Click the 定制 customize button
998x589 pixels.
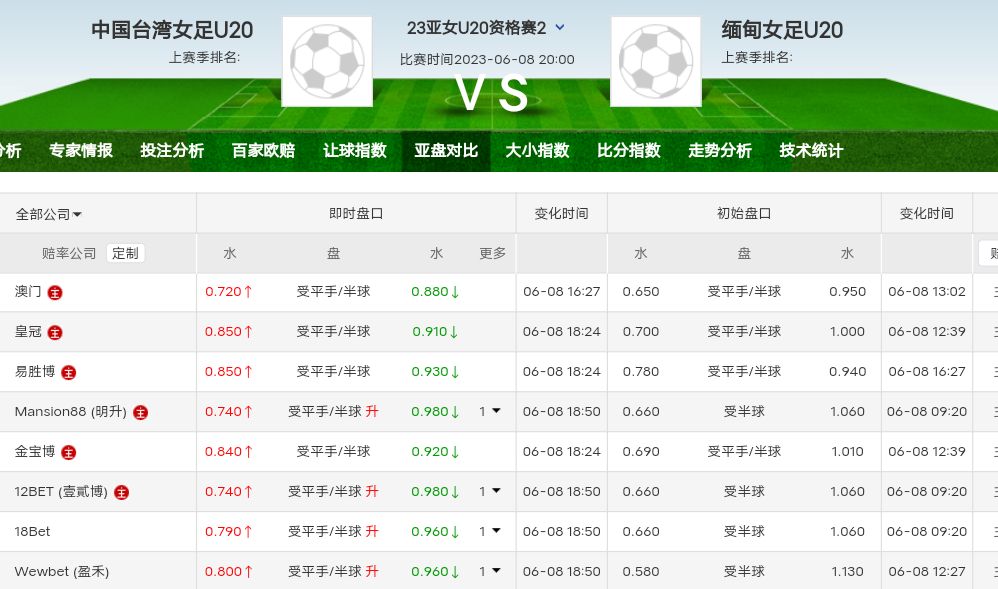(x=126, y=253)
